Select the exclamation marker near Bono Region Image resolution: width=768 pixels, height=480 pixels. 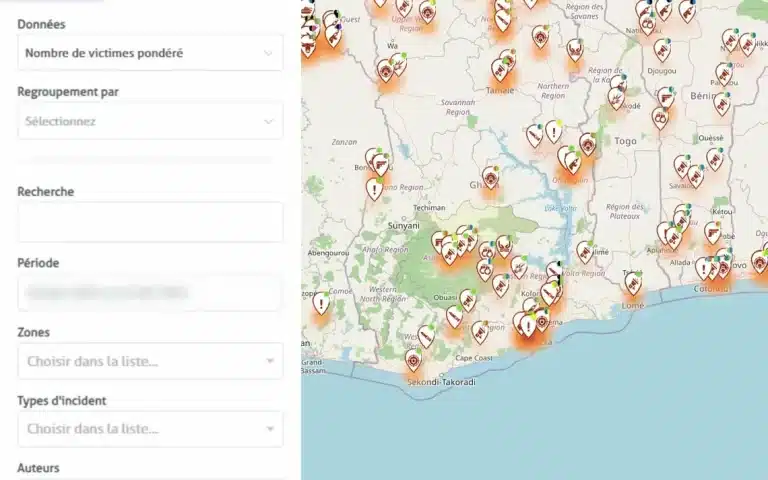pyautogui.click(x=374, y=189)
